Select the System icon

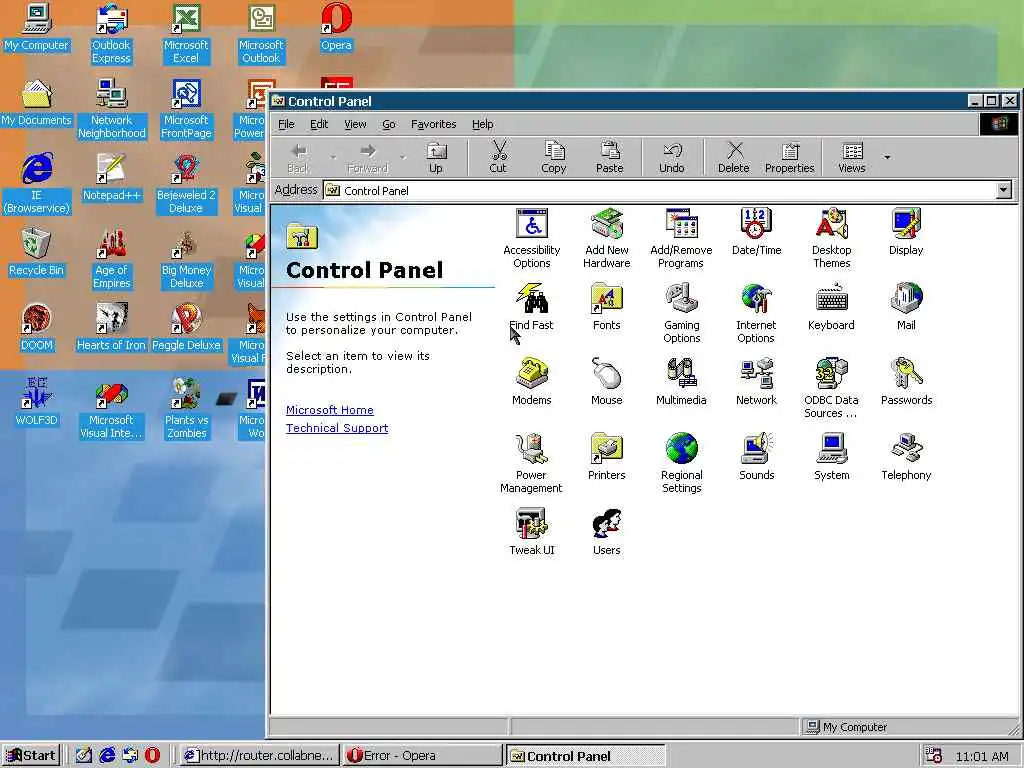point(831,456)
